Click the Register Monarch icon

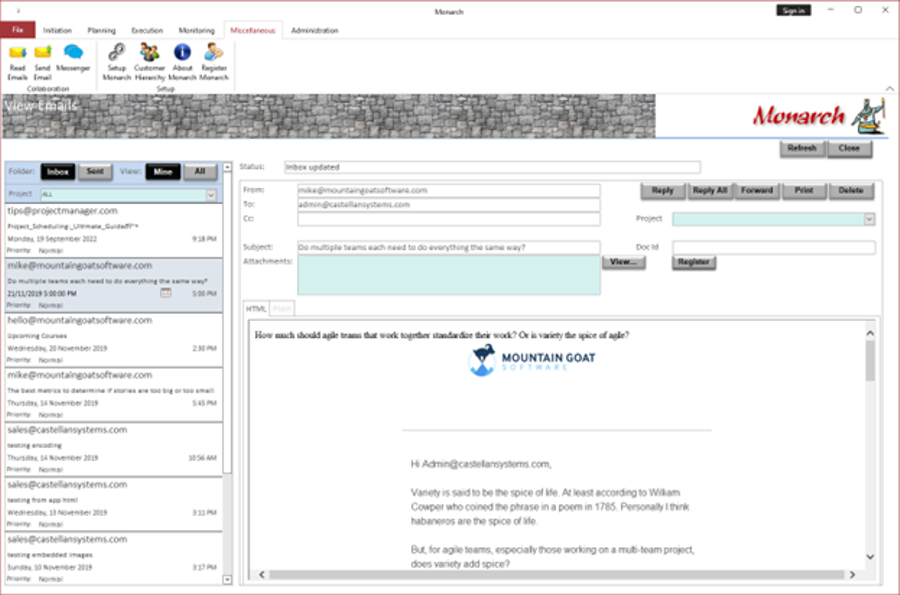(x=214, y=62)
